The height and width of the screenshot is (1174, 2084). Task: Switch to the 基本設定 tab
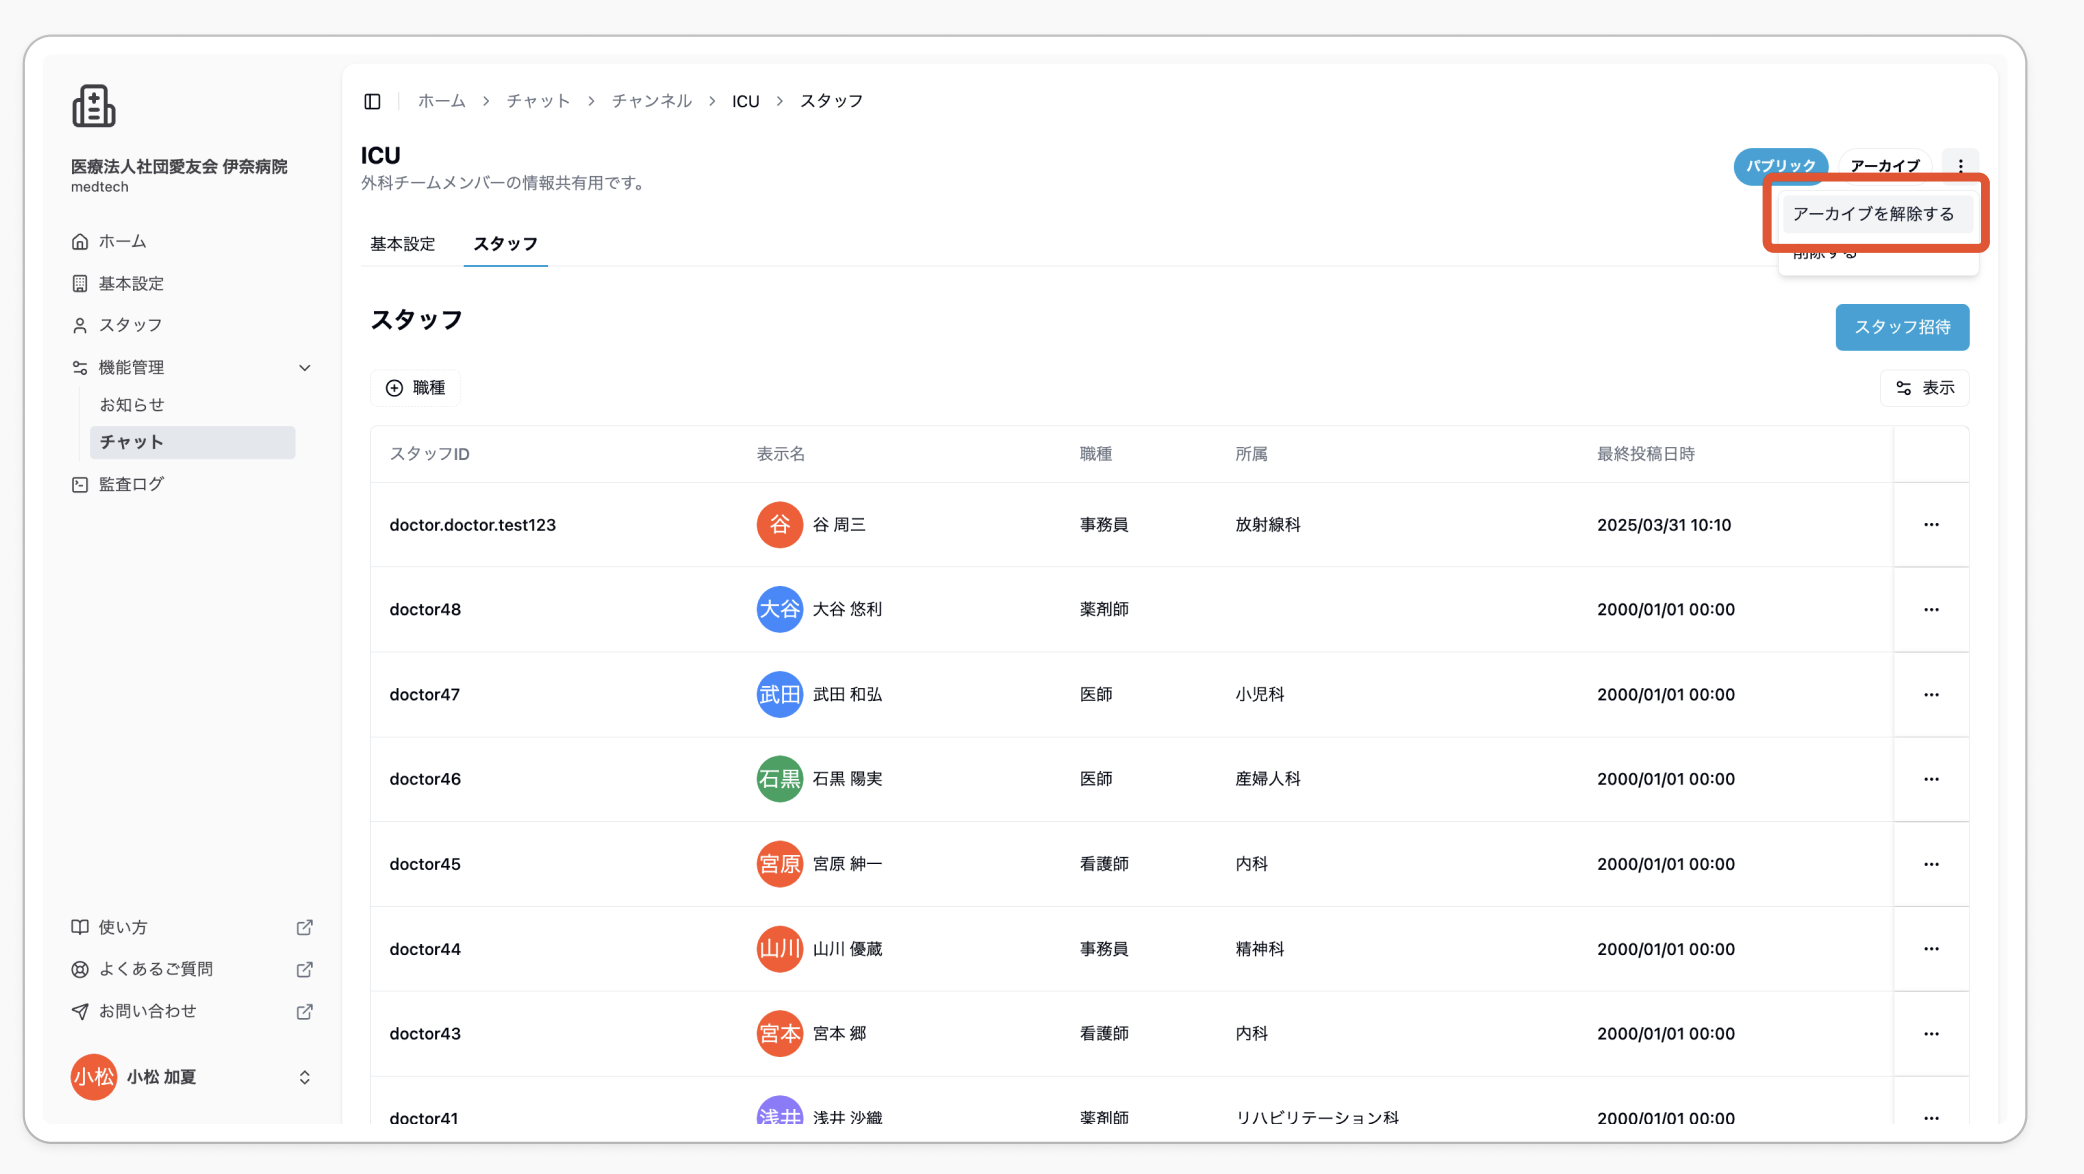(x=403, y=244)
